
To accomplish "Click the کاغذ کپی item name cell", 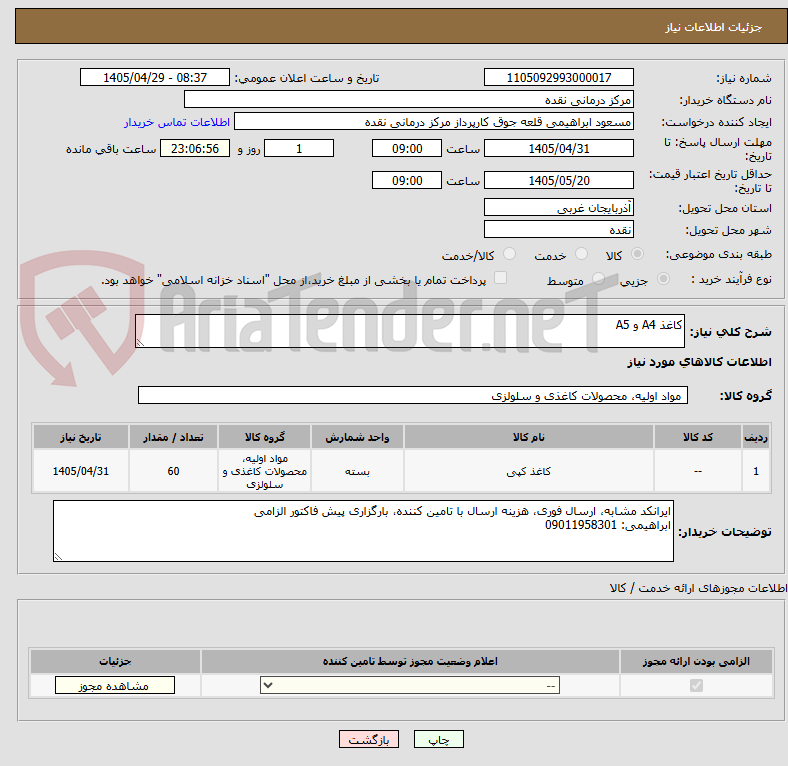I will click(x=529, y=471).
